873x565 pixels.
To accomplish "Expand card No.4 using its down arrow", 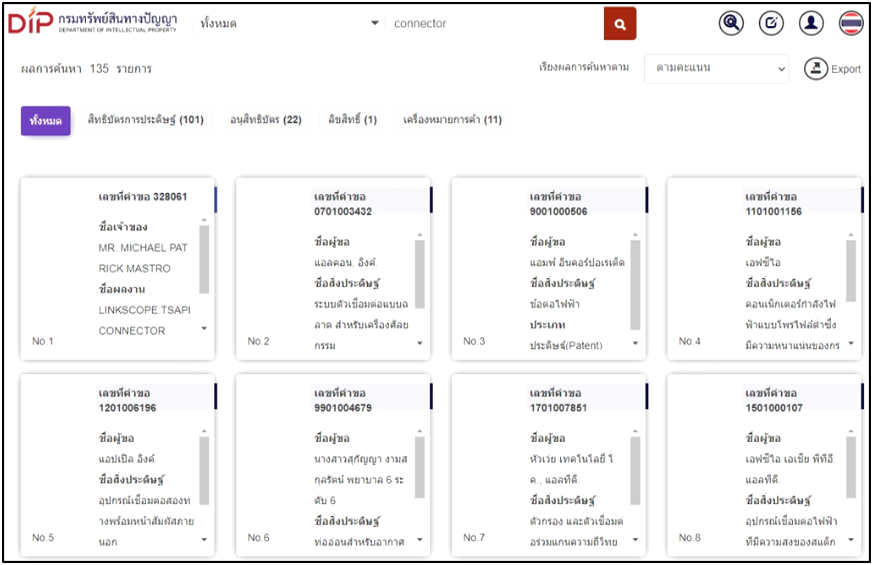I will 851,343.
